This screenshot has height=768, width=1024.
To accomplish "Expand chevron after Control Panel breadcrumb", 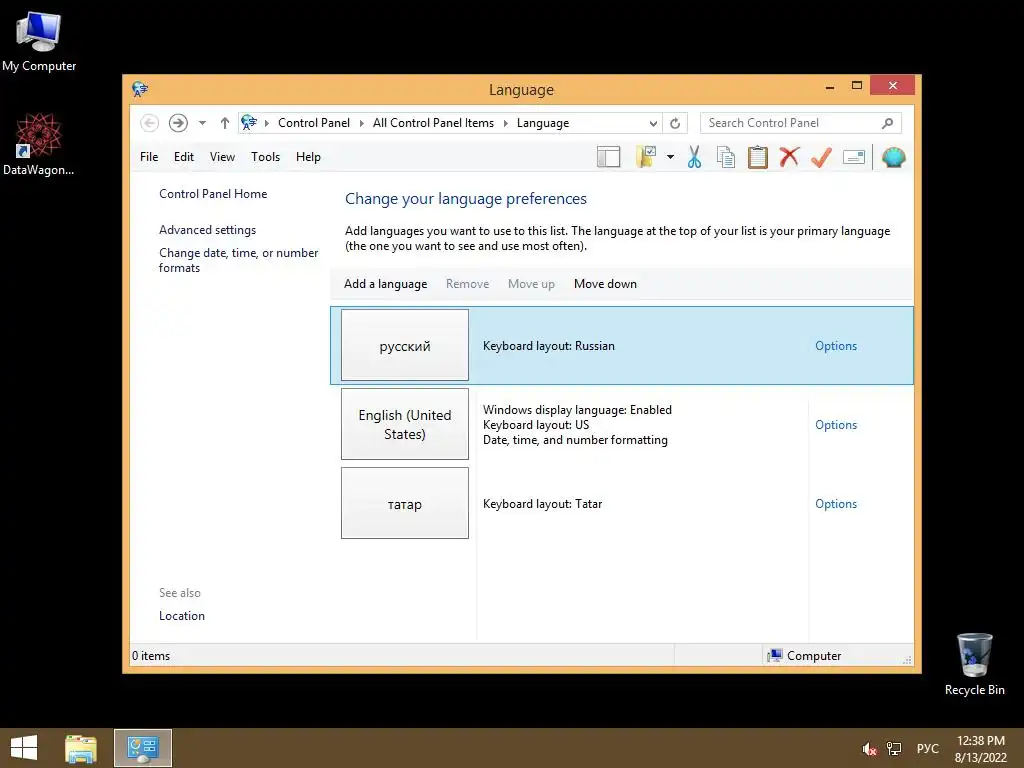I will [361, 123].
